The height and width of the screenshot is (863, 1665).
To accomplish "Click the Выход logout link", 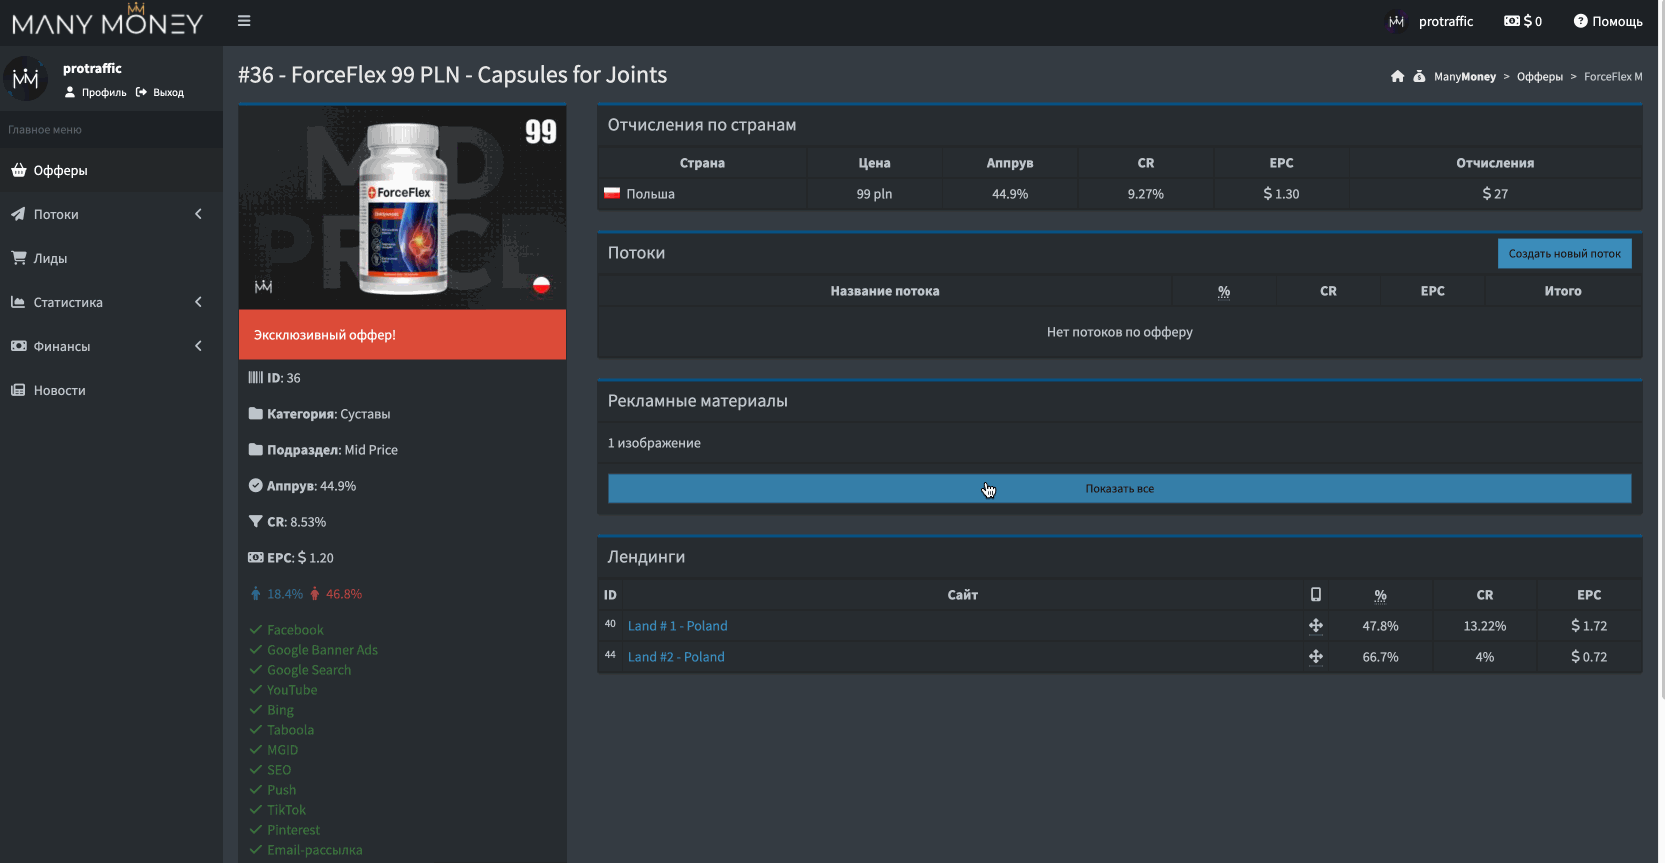I will pos(160,93).
